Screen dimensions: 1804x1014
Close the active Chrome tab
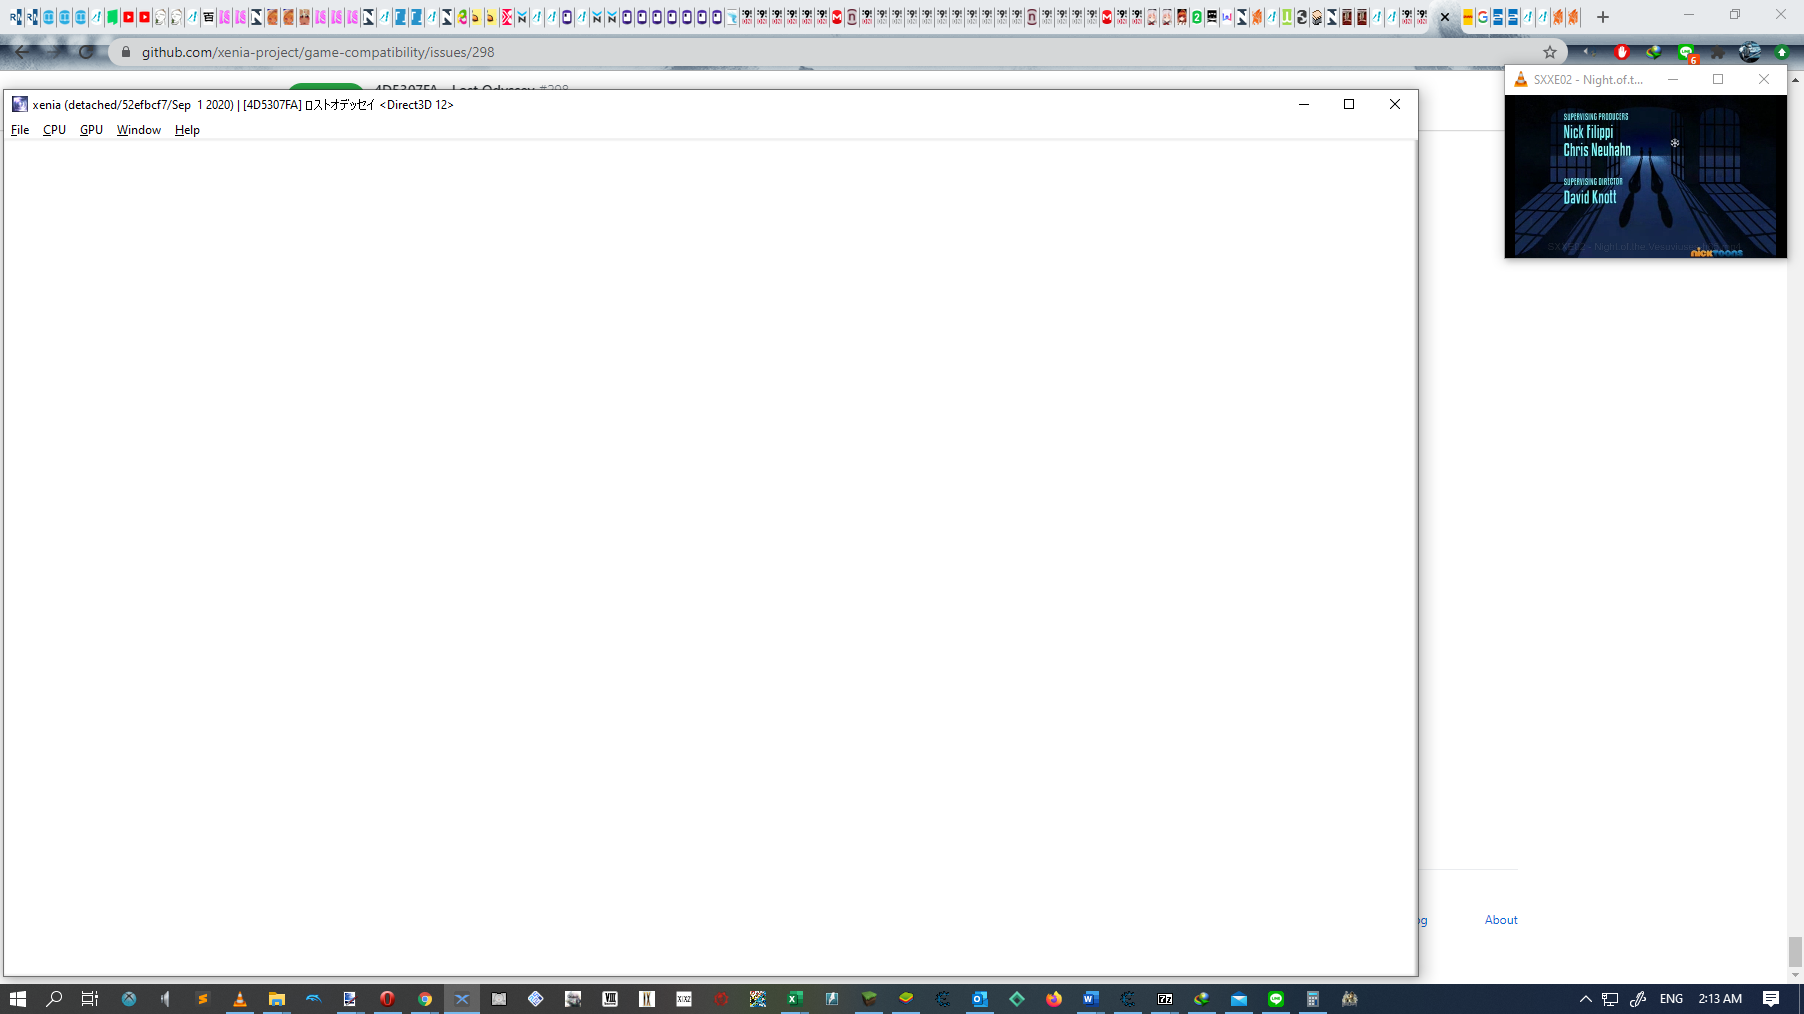1445,17
